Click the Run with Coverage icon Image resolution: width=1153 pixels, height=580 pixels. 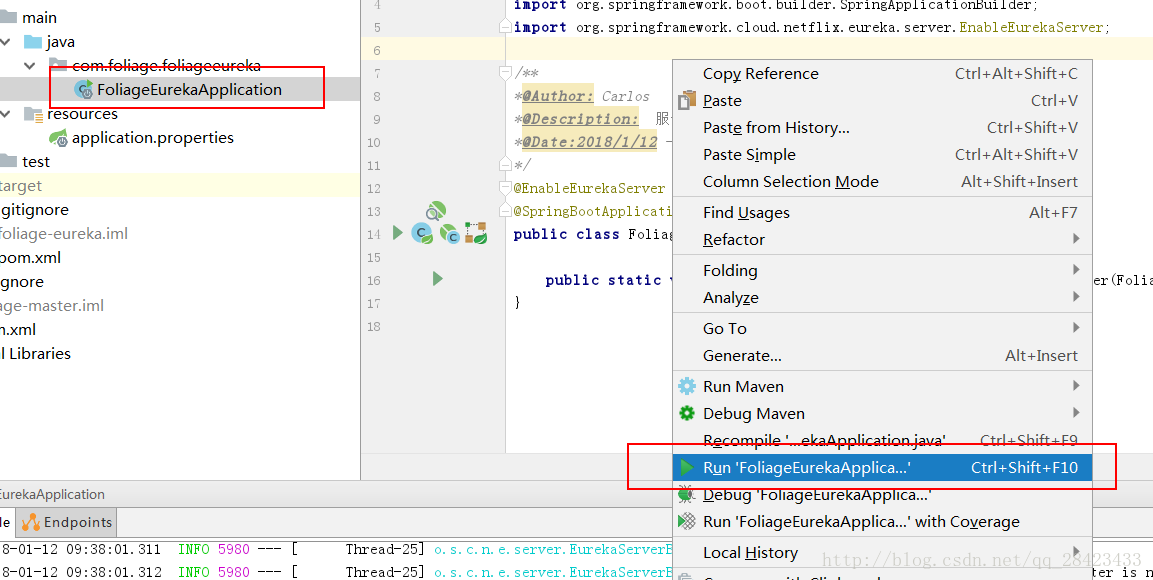687,521
